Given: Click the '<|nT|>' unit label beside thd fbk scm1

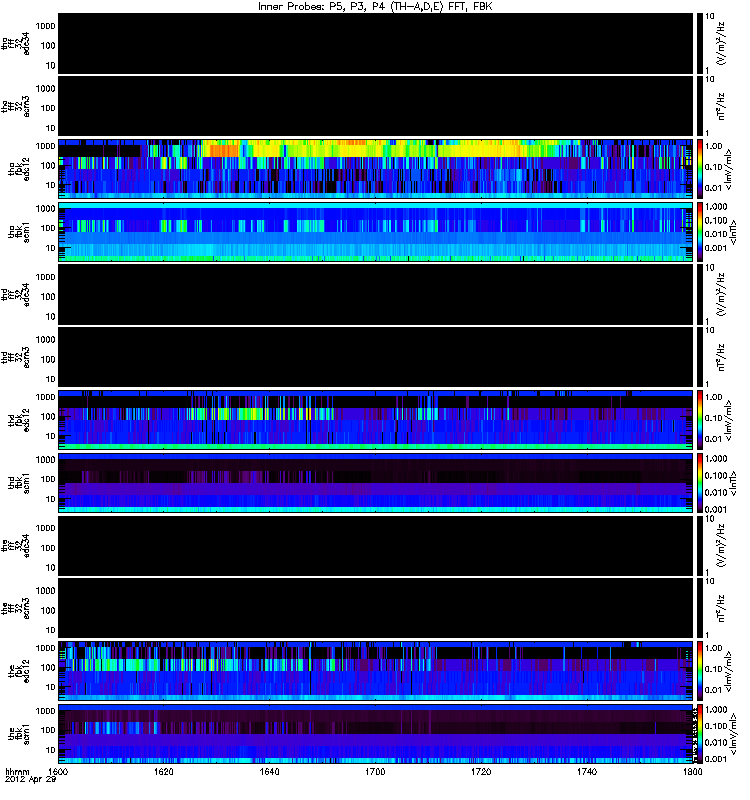Looking at the screenshot, I should click(733, 483).
